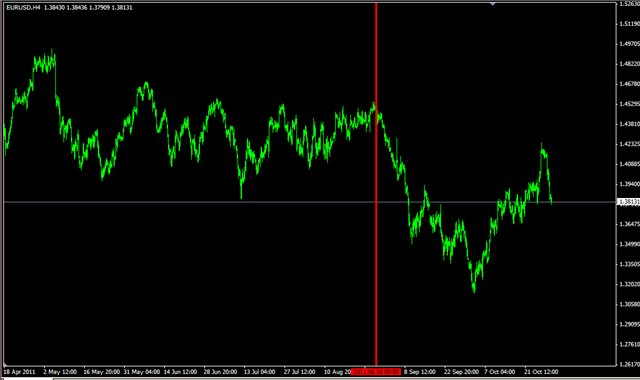
Task: Click the 1.42325 price scale label
Action: point(629,144)
